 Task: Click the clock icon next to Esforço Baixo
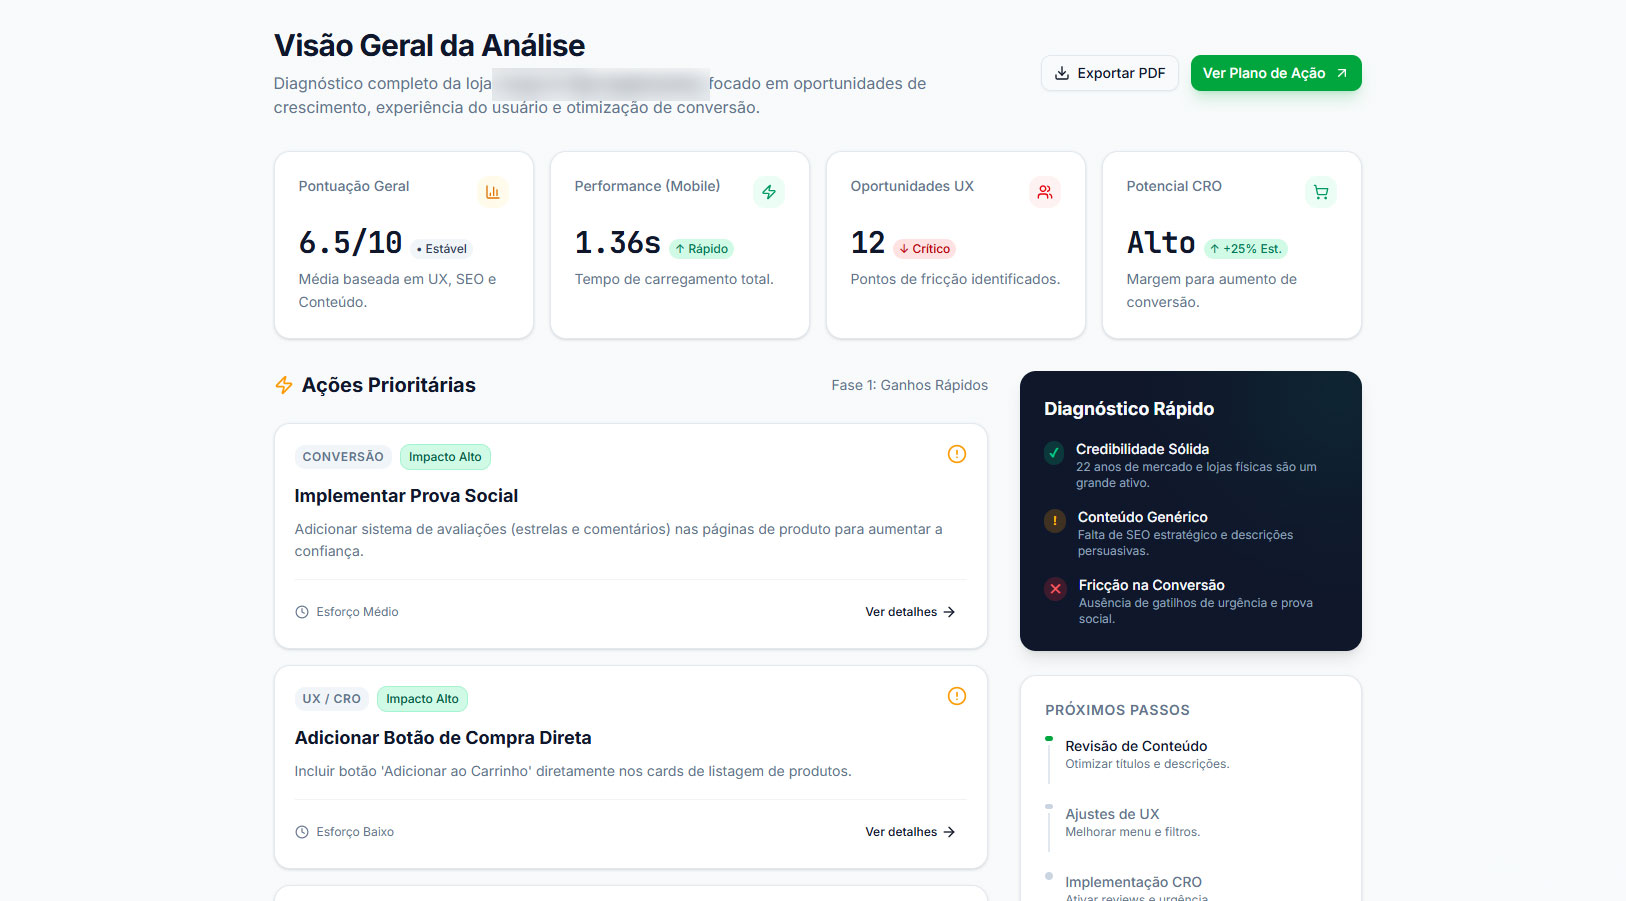coord(301,831)
